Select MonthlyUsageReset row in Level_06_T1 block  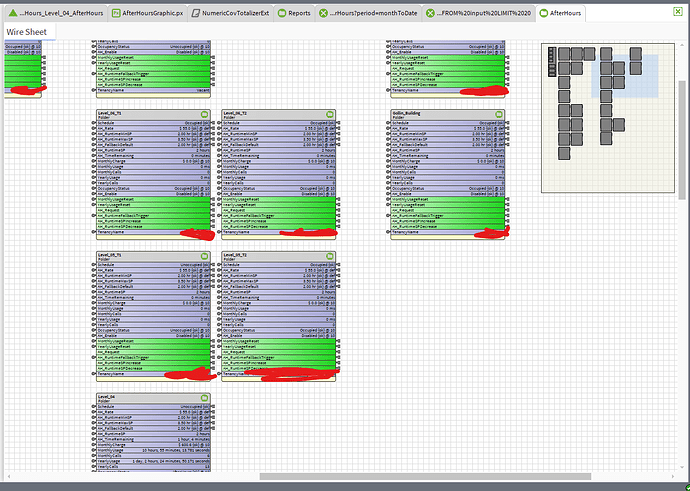(153, 199)
